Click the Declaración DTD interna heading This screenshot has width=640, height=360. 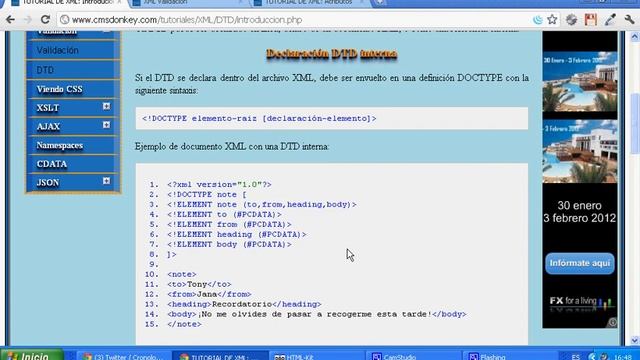331,53
